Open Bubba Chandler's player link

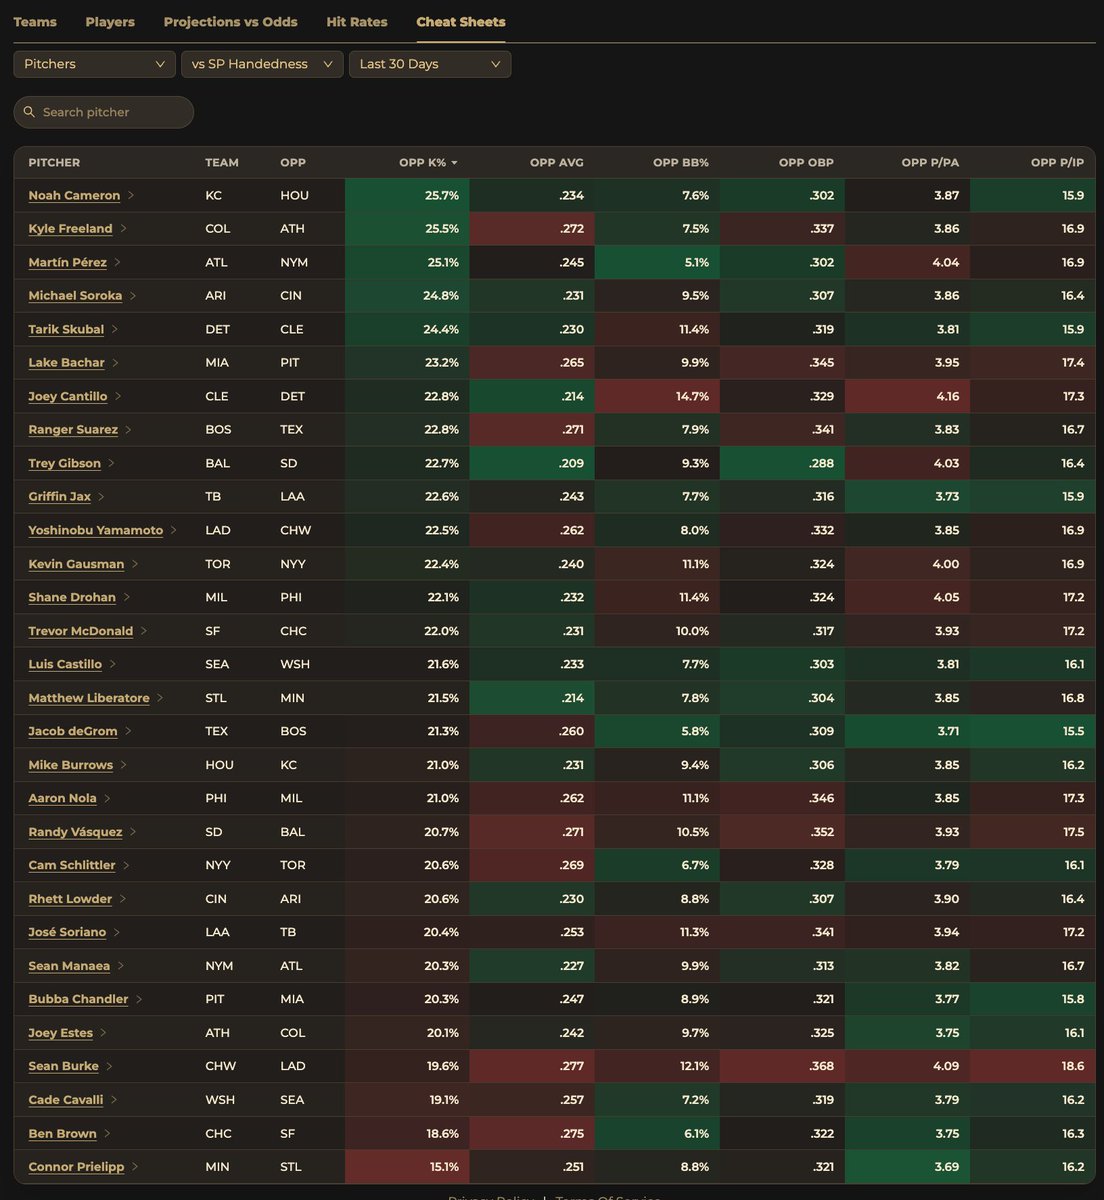click(78, 999)
